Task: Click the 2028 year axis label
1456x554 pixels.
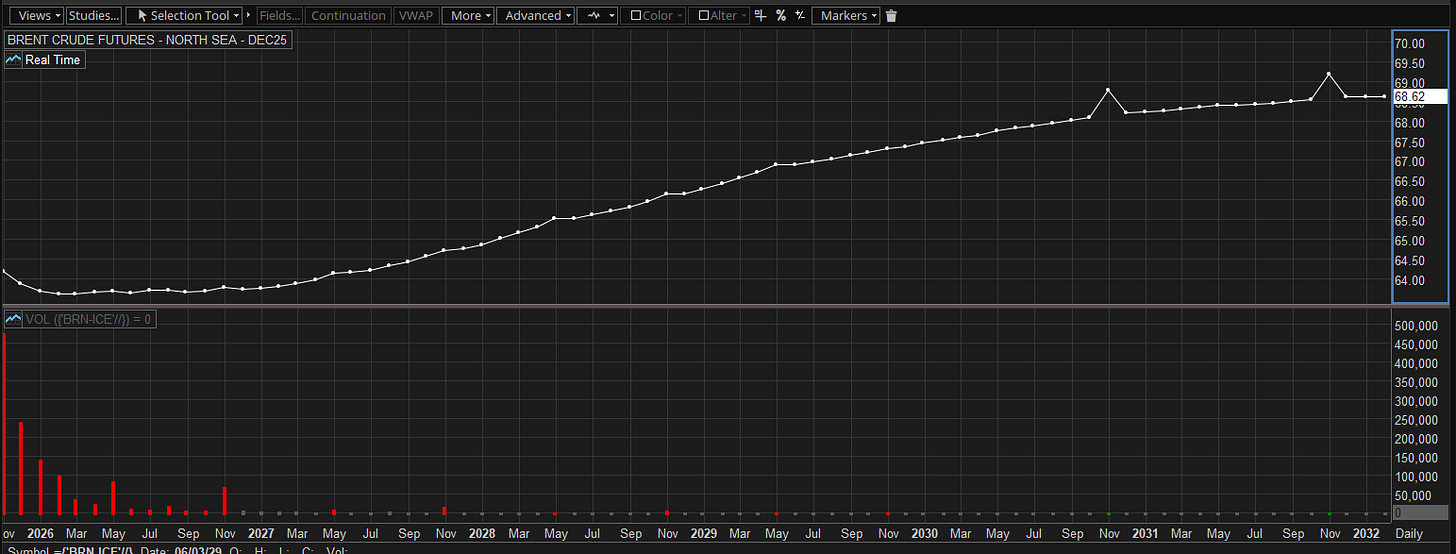Action: pos(482,534)
